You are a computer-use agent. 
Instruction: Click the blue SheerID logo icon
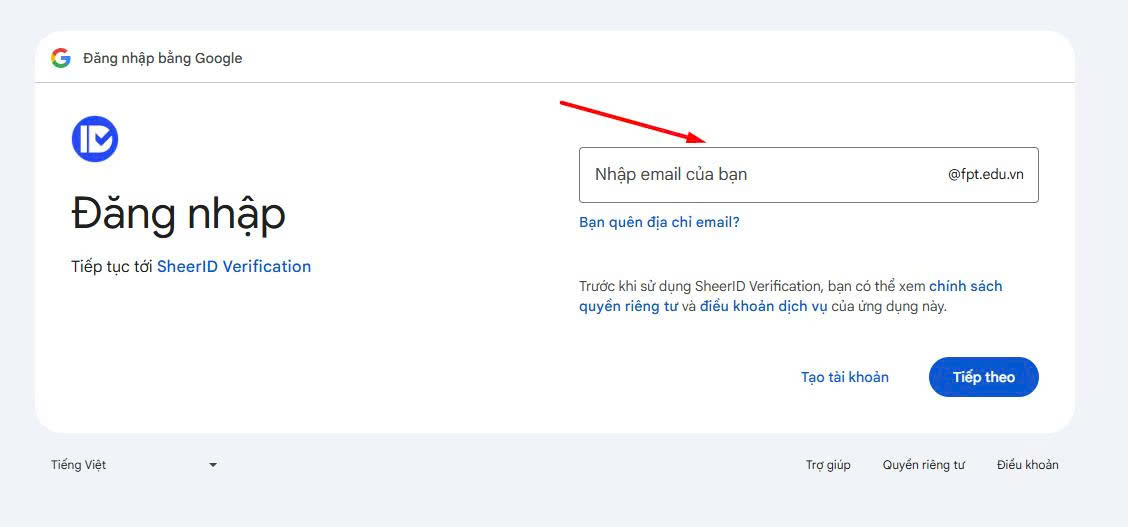click(x=95, y=139)
